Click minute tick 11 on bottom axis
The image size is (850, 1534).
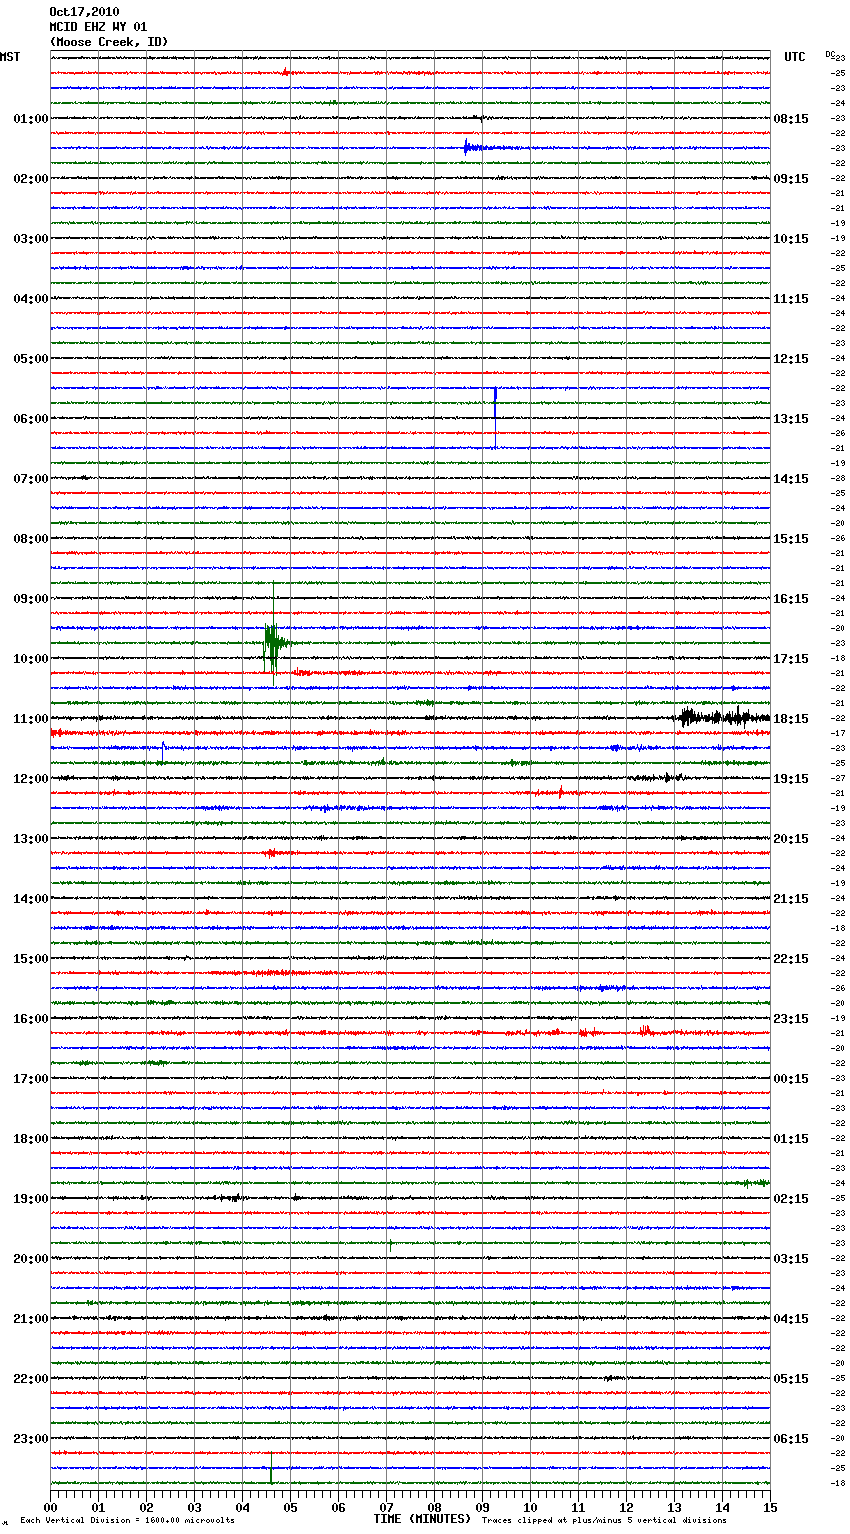click(x=578, y=1507)
